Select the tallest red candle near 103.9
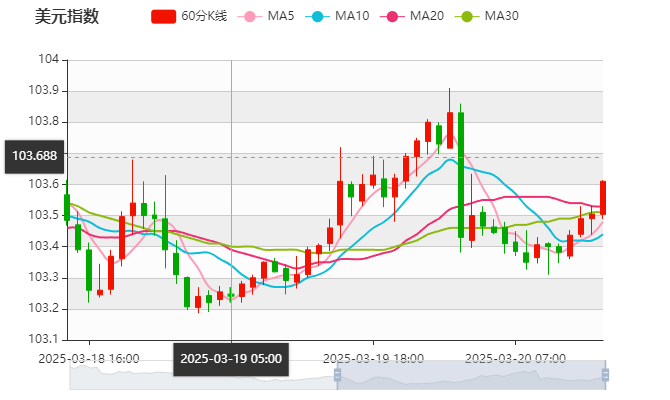The image size is (670, 400). coord(450,130)
